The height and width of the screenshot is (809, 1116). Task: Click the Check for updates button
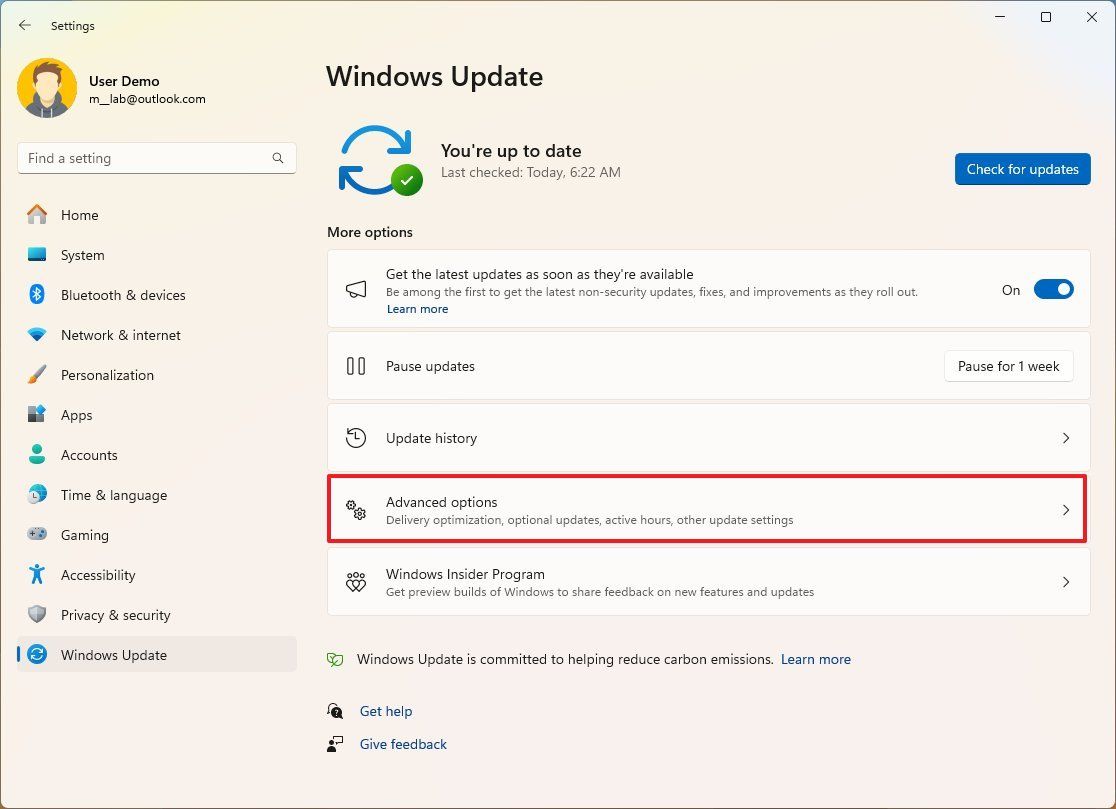tap(1022, 168)
